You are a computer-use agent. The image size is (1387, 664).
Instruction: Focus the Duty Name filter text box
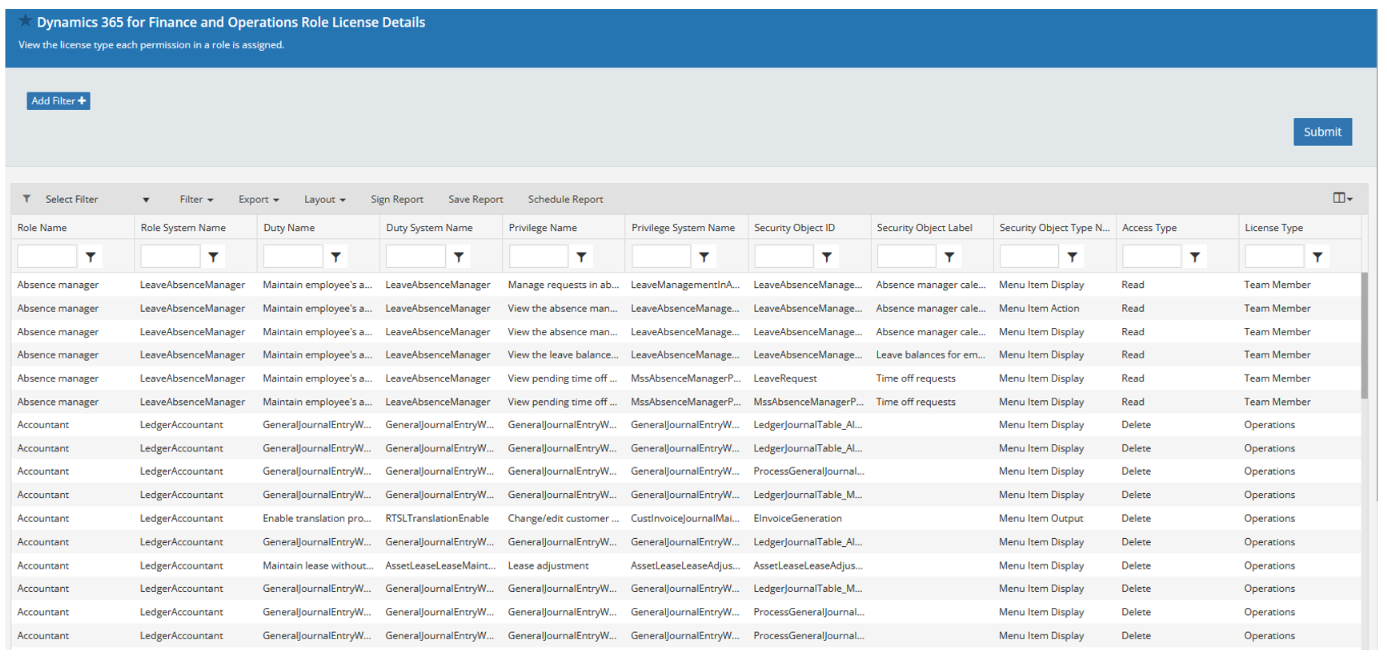point(293,257)
